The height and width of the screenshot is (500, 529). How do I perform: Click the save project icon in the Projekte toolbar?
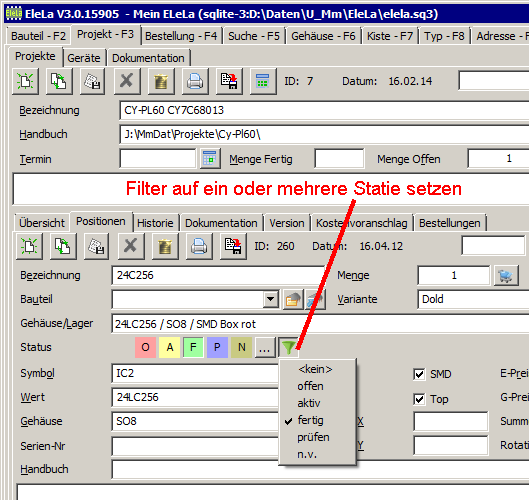92,81
